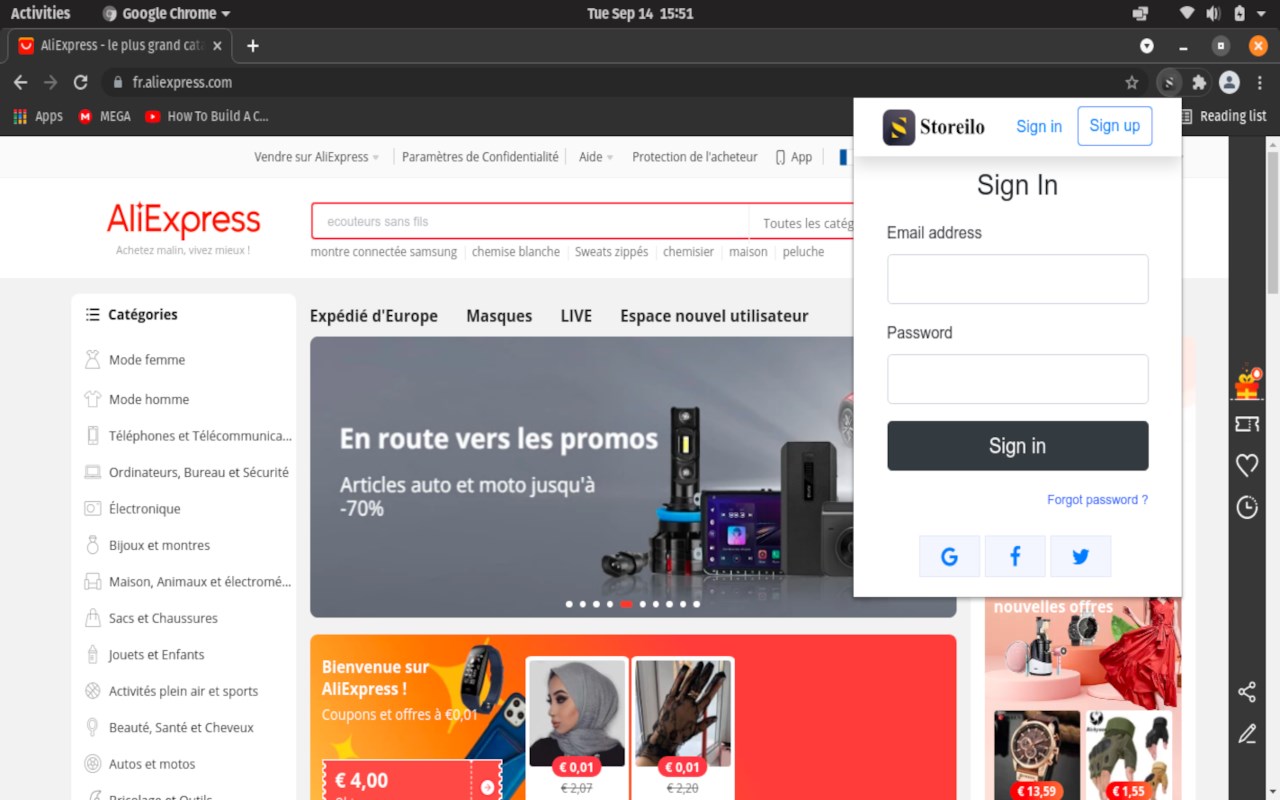
Task: Open the system volume icon
Action: [x=1213, y=13]
